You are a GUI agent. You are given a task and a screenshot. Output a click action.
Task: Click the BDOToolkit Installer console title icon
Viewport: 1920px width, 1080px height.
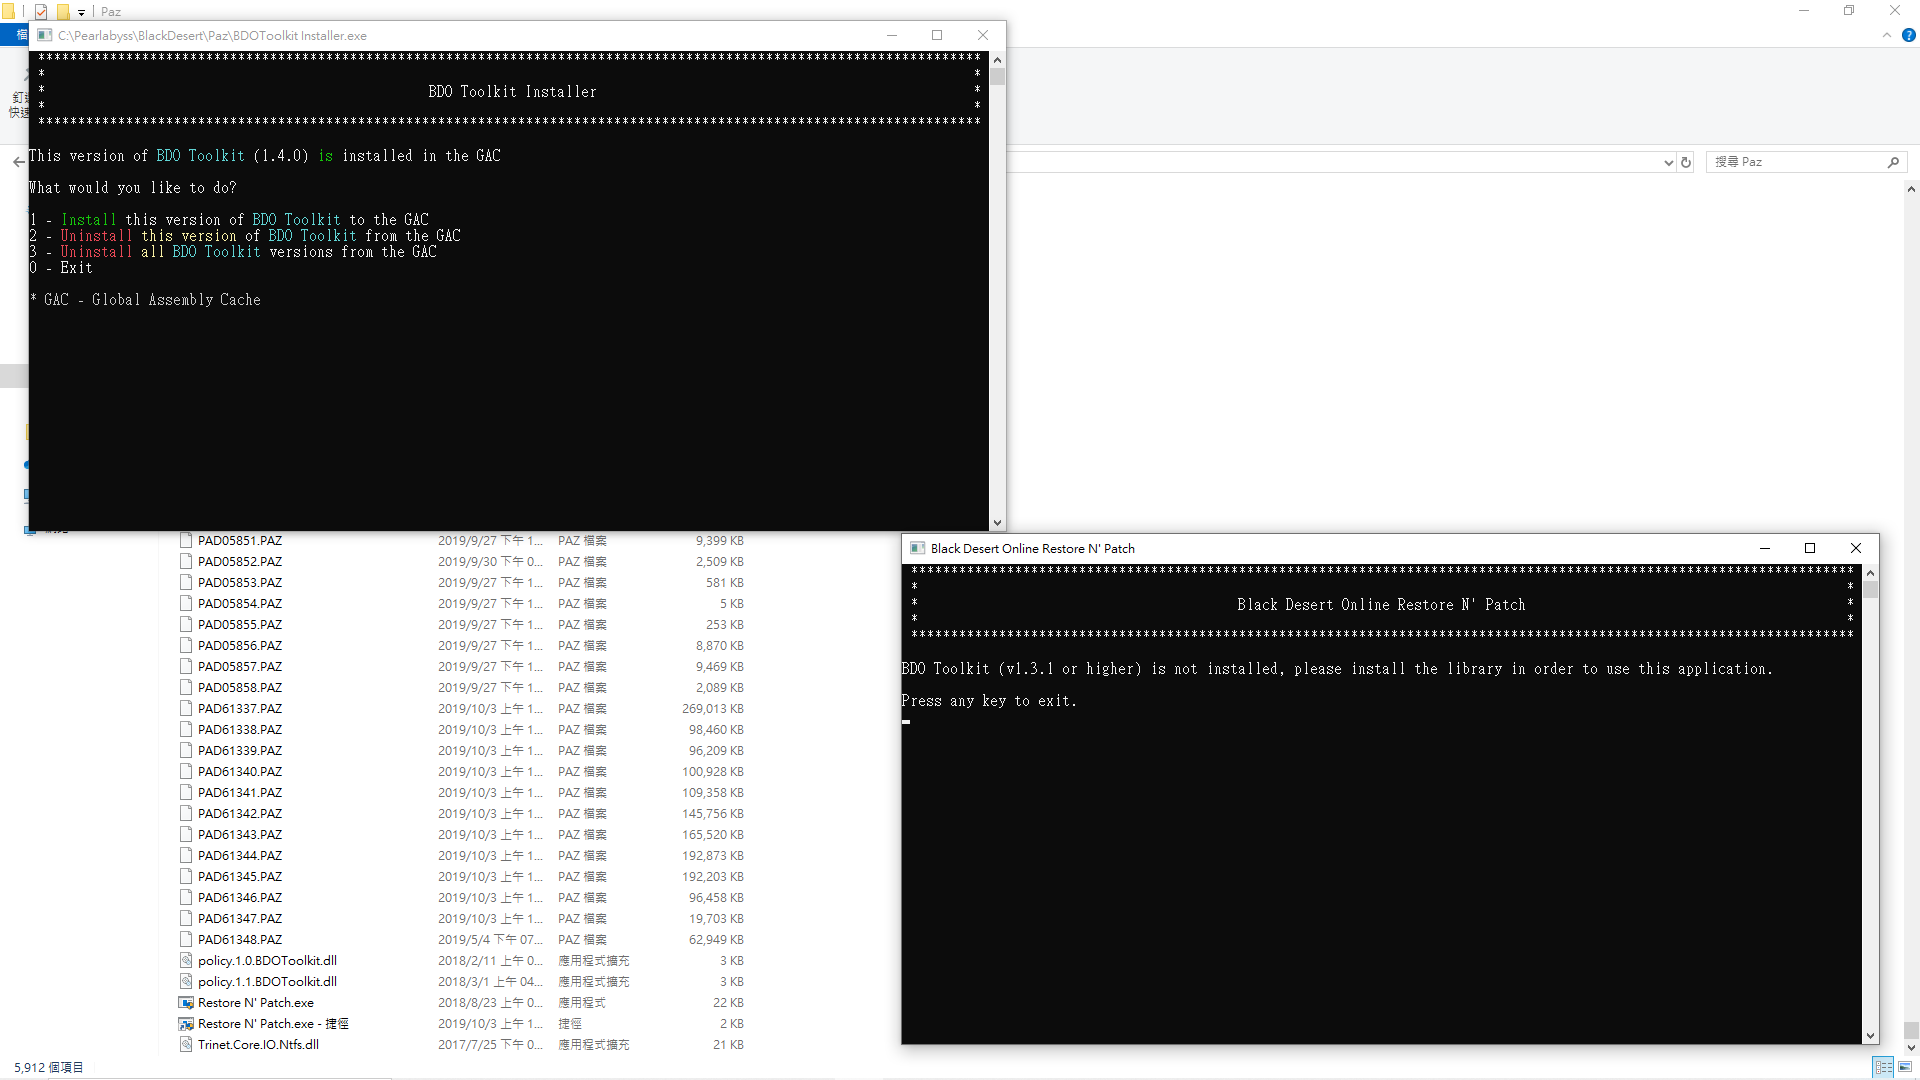45,35
